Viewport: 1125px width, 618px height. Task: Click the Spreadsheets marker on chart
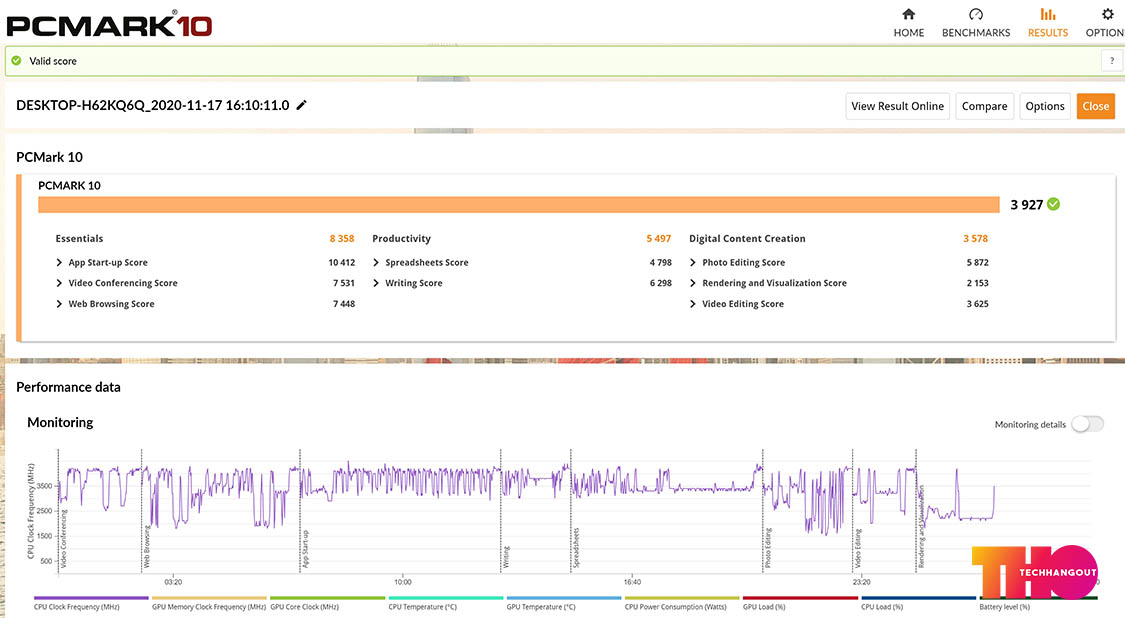(x=575, y=548)
